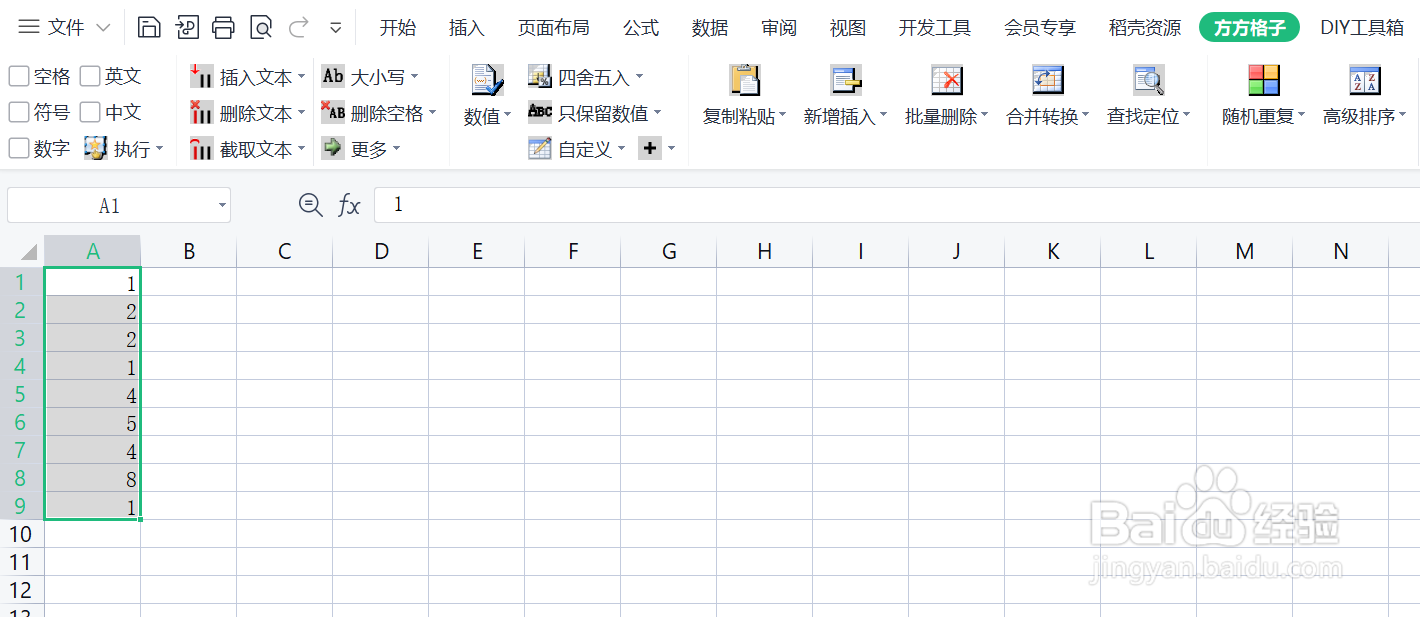Click the Redo arrow icon
The width and height of the screenshot is (1420, 617).
(x=298, y=27)
